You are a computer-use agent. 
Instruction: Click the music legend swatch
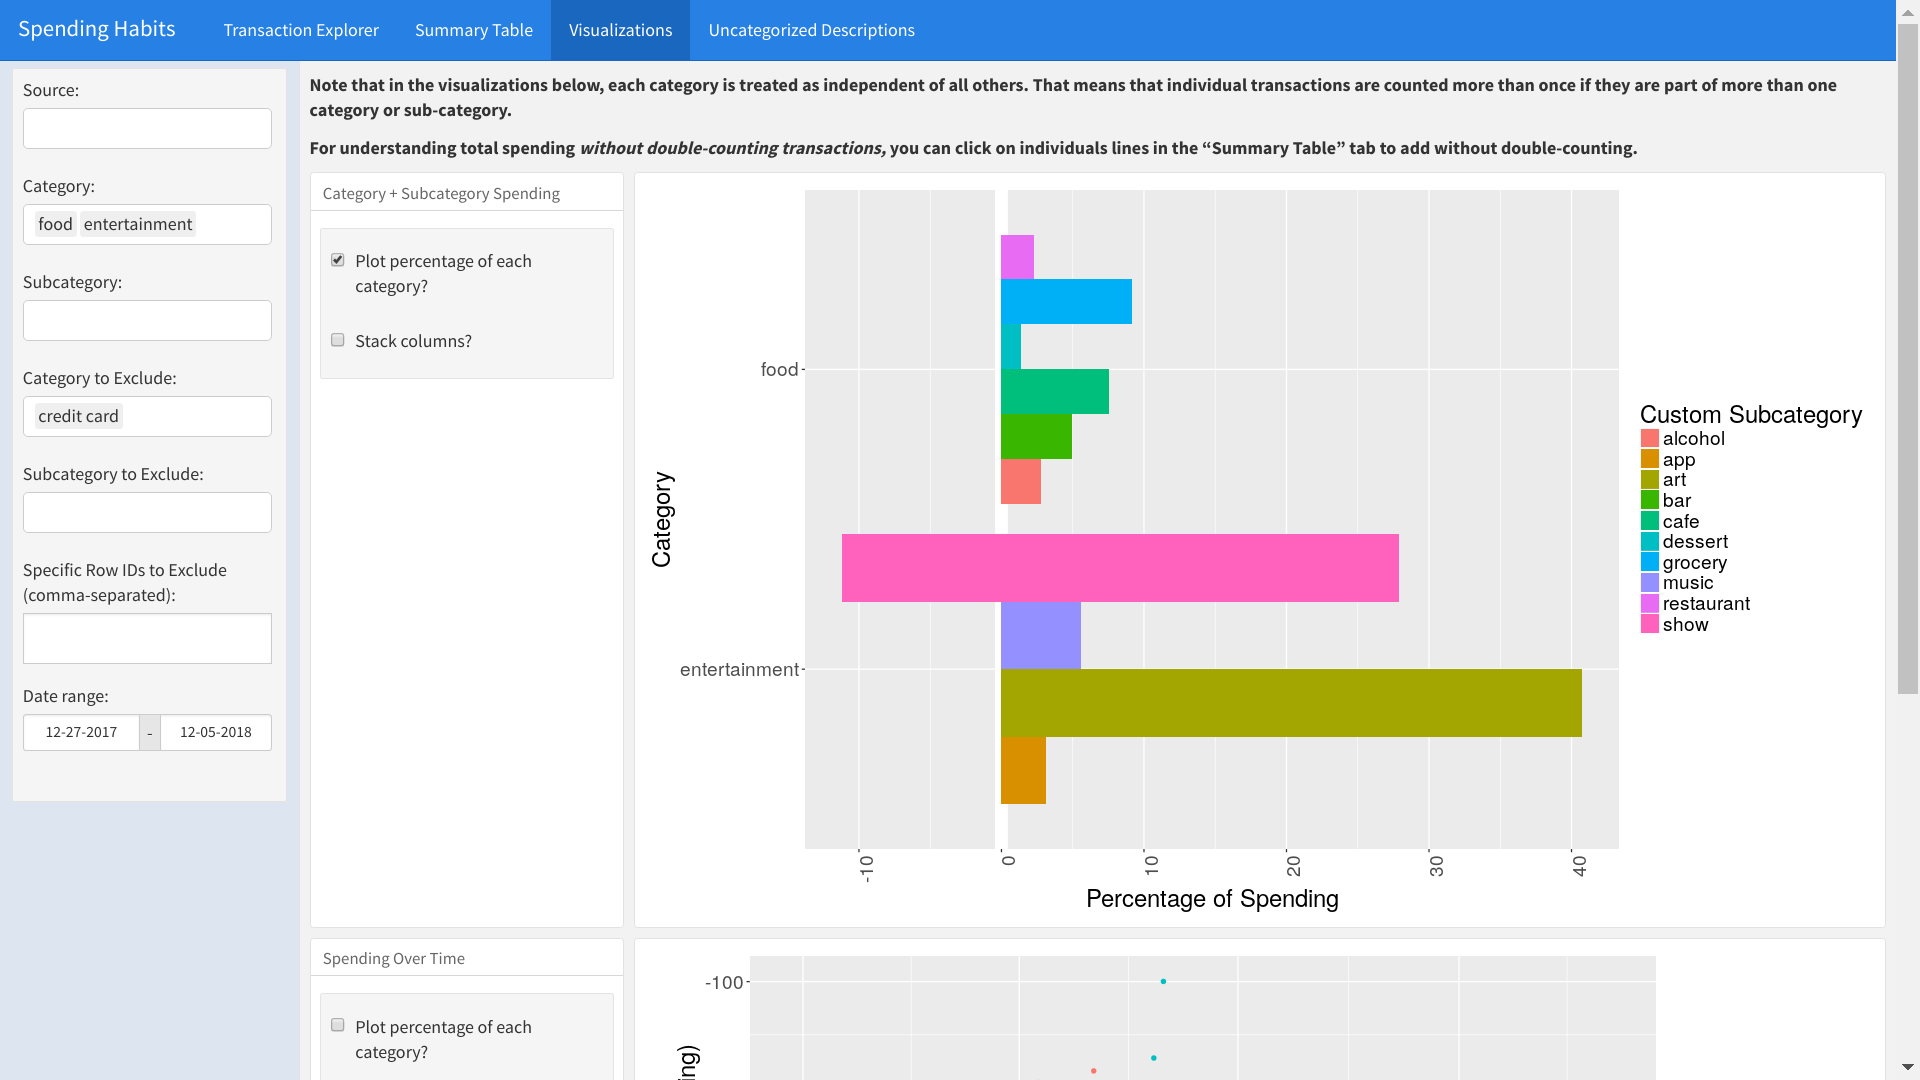coord(1650,582)
